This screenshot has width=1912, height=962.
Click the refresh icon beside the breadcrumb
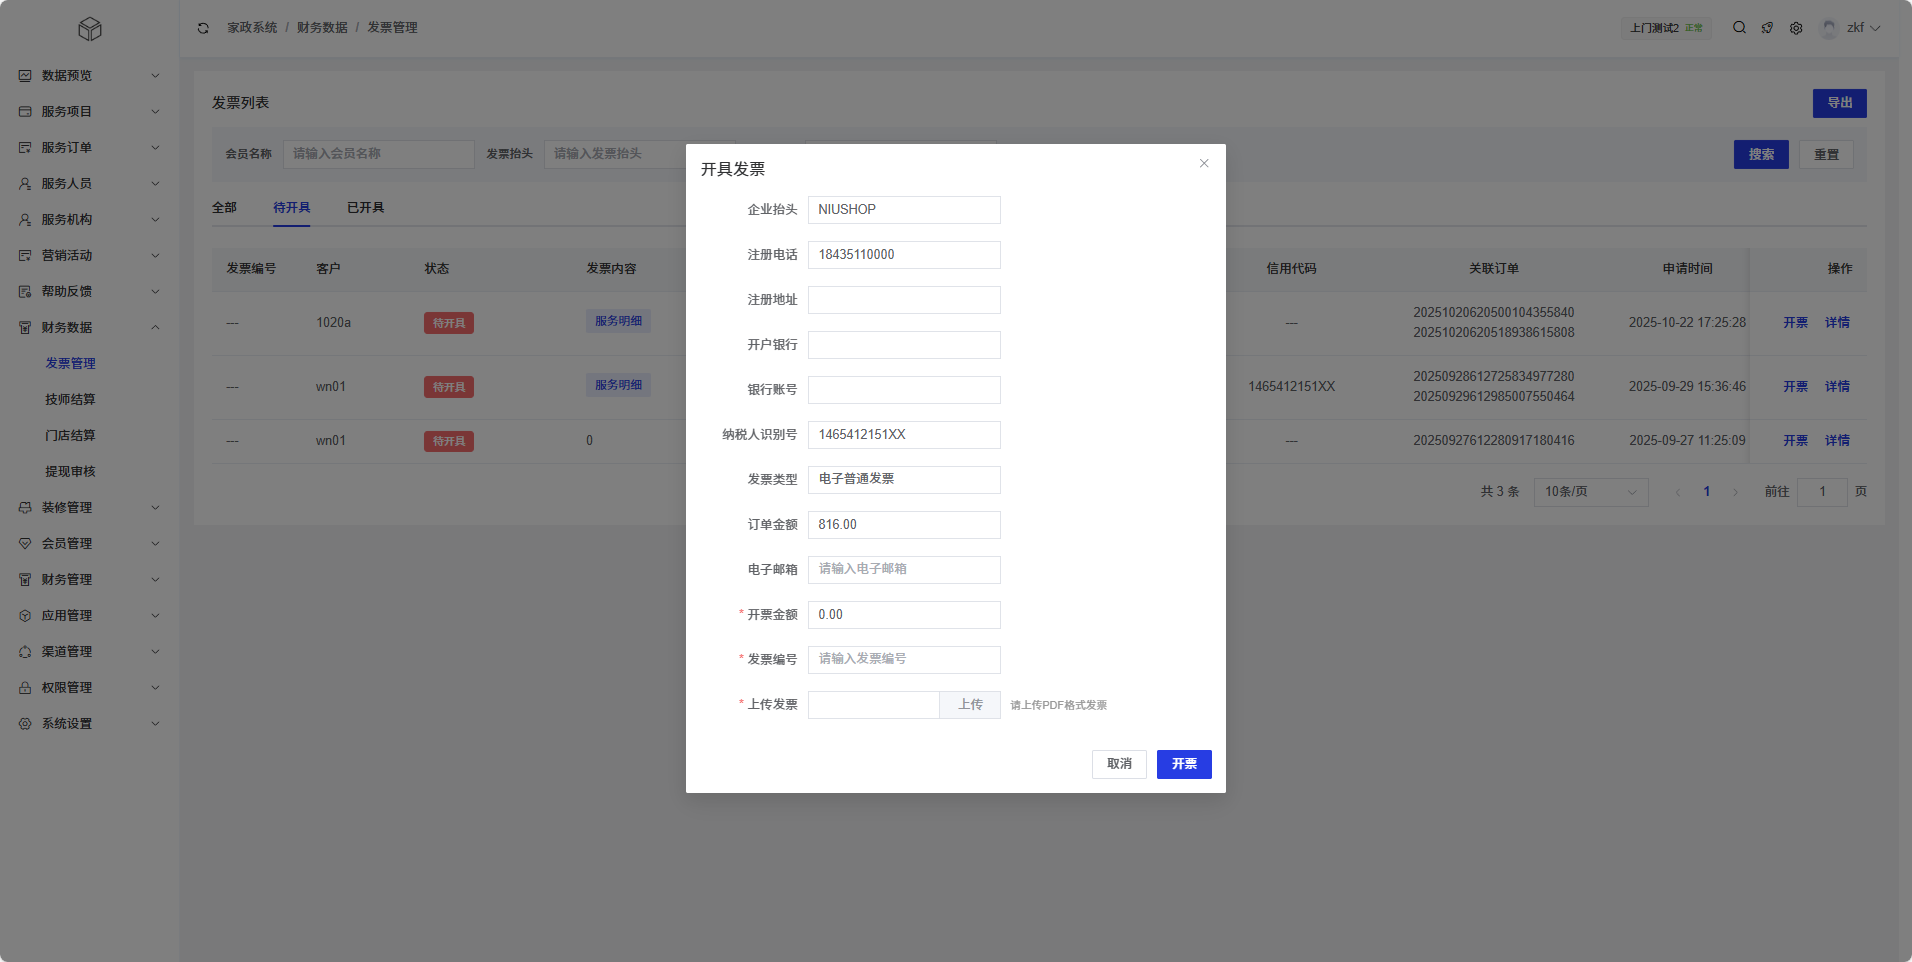click(203, 28)
